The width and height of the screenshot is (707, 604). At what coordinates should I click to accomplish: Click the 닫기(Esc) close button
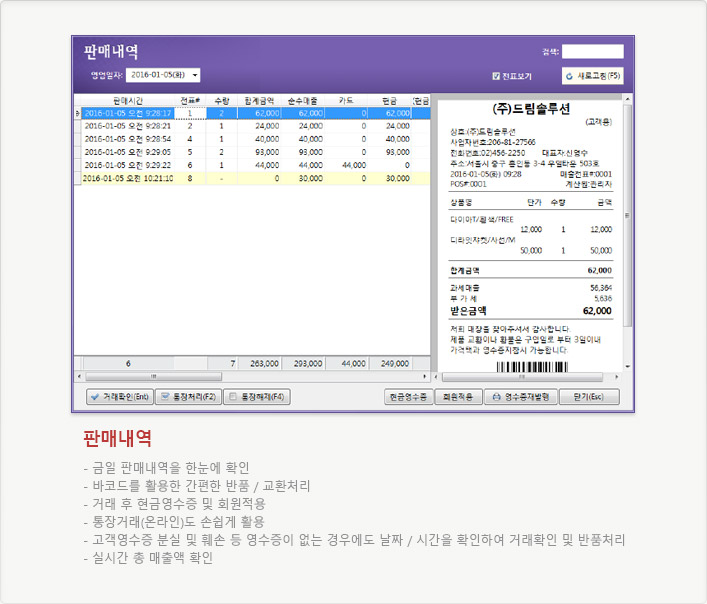(589, 397)
